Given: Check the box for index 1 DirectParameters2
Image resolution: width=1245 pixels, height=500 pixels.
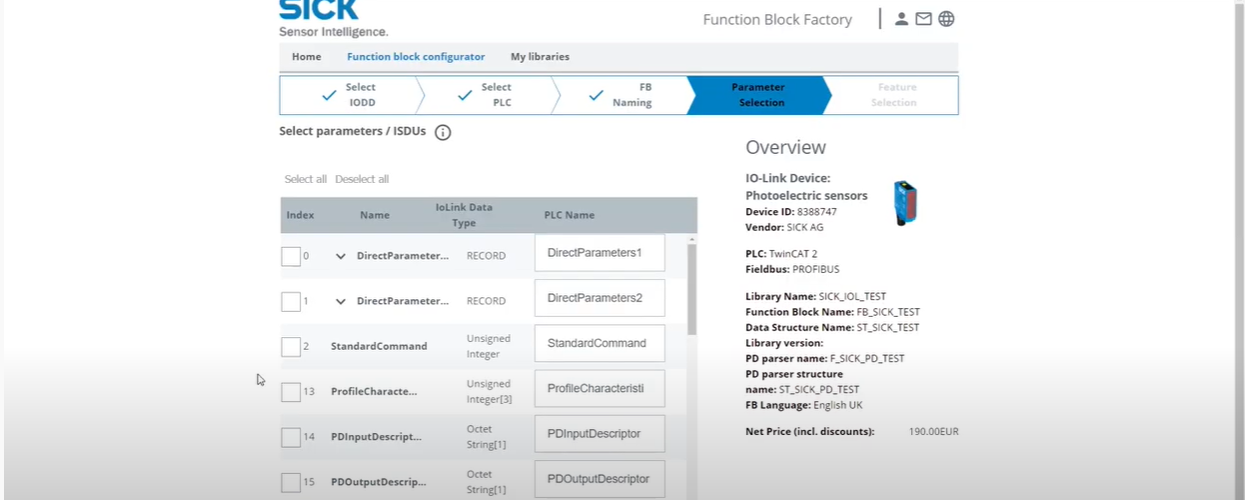Looking at the screenshot, I should coord(291,301).
